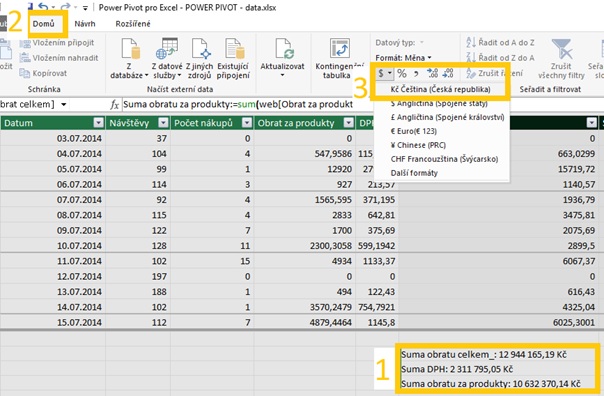Screen dimensions: 604x396
Task: Click the Aktualizovat refresh icon
Action: pyautogui.click(x=284, y=50)
